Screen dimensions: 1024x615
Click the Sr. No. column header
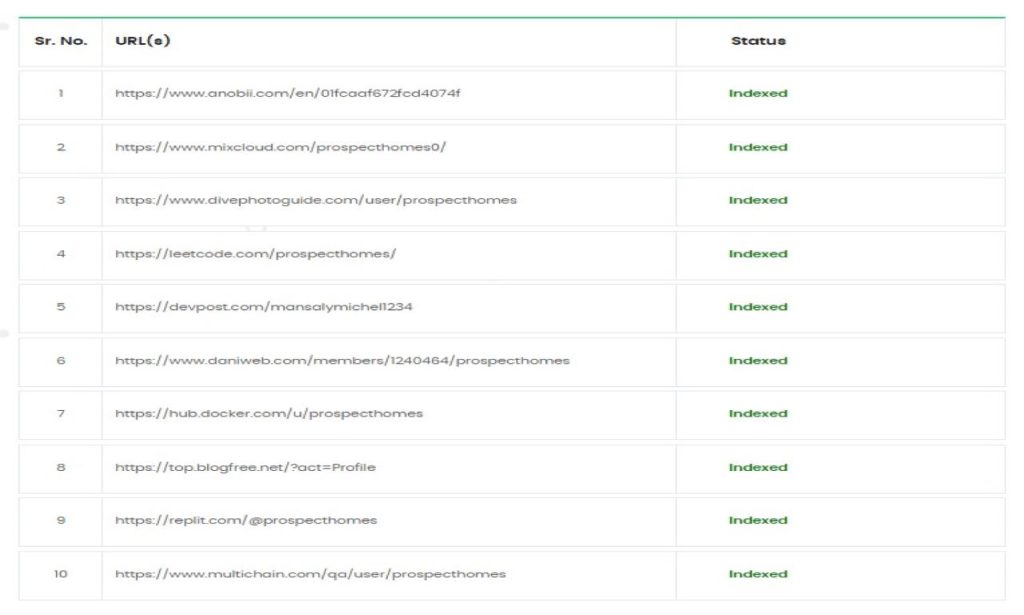point(61,40)
